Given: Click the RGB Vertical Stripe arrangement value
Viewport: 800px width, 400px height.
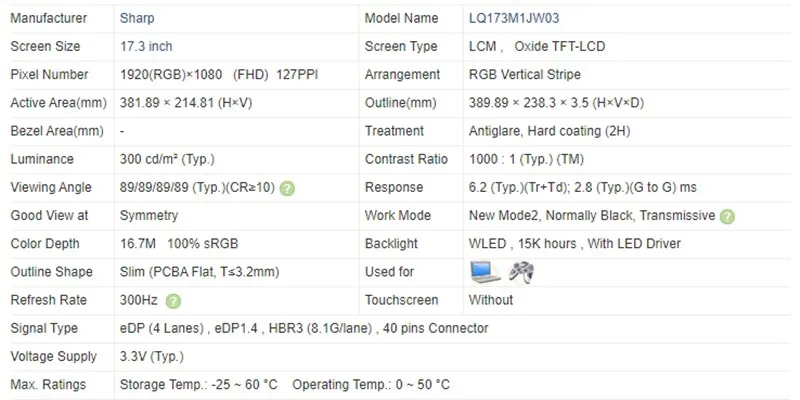Looking at the screenshot, I should tap(525, 75).
